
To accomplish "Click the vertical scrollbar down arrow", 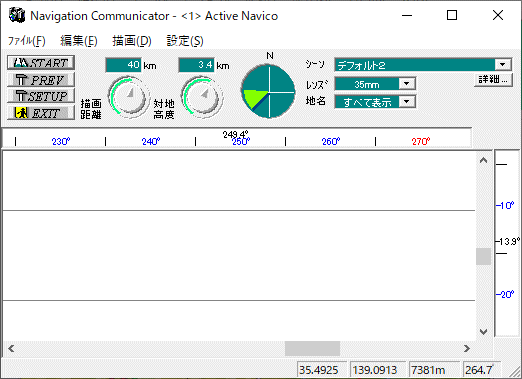I will pos(483,331).
